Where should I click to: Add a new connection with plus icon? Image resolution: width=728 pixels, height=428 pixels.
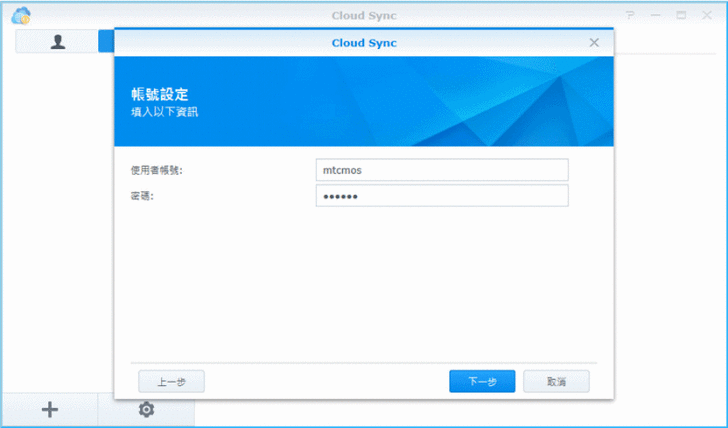(x=50, y=409)
